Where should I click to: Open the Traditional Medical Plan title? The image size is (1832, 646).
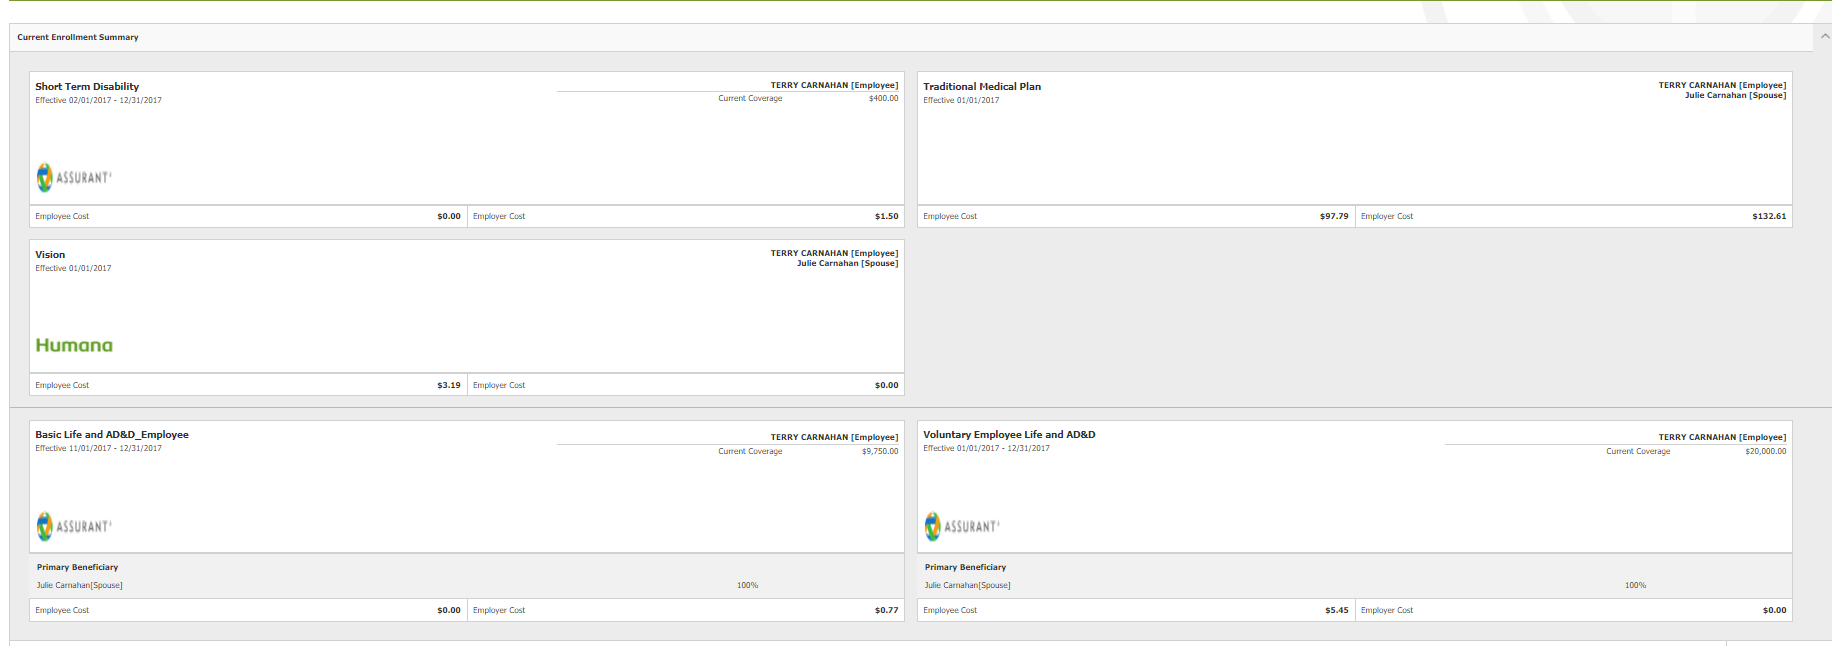coord(981,87)
